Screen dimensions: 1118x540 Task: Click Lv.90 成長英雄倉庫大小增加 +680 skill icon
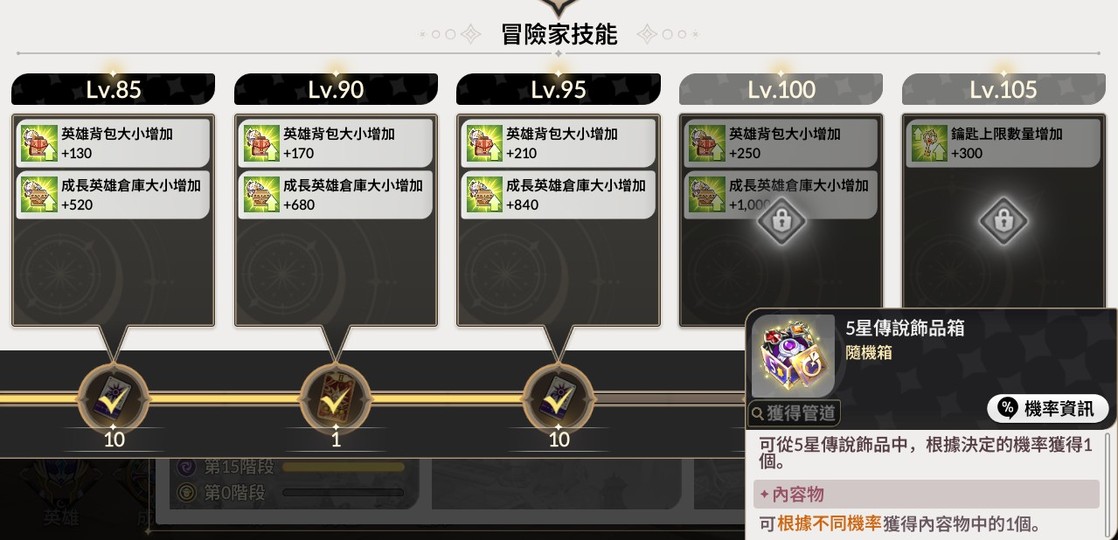pyautogui.click(x=262, y=195)
